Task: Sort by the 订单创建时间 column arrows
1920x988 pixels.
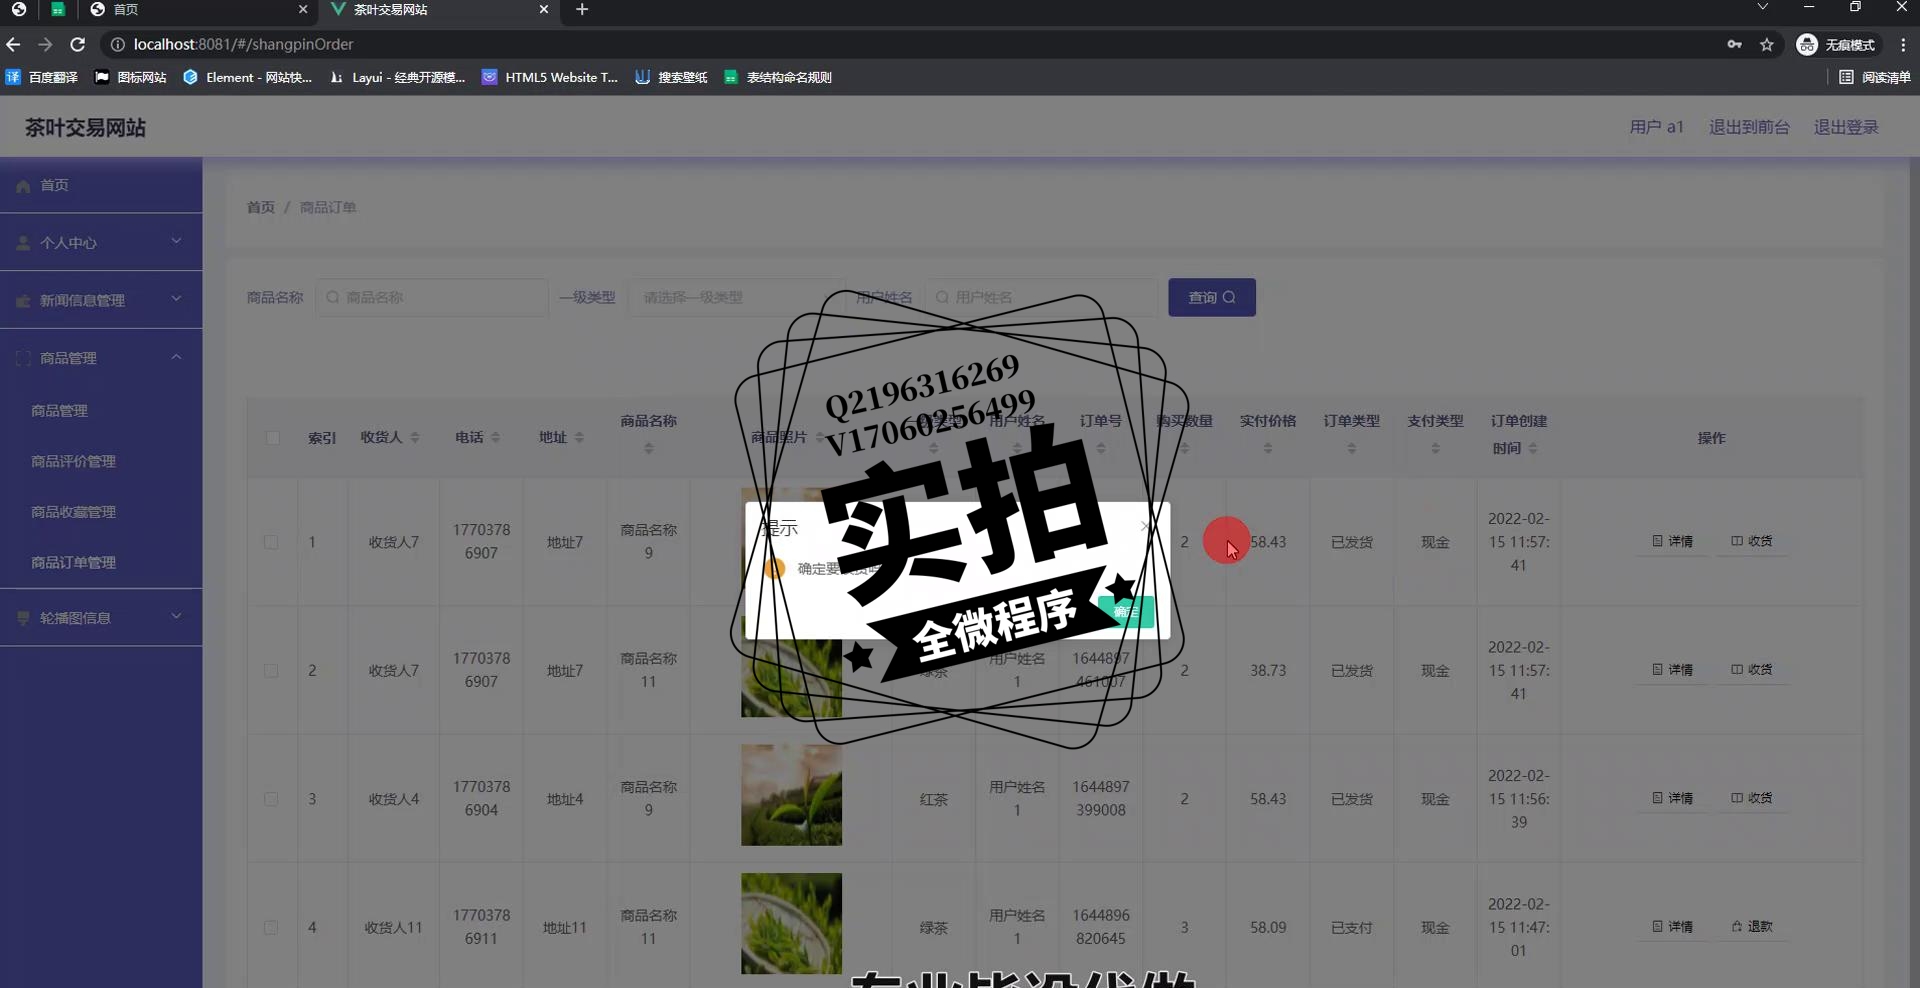Action: (x=1533, y=449)
